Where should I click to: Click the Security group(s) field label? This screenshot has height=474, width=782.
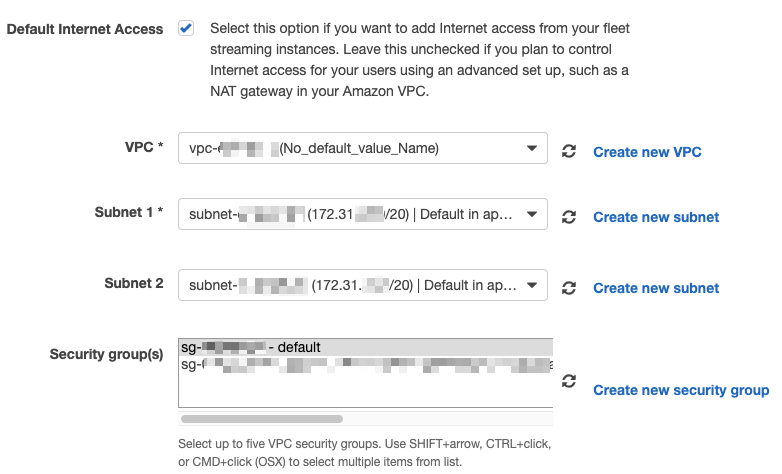click(x=107, y=355)
